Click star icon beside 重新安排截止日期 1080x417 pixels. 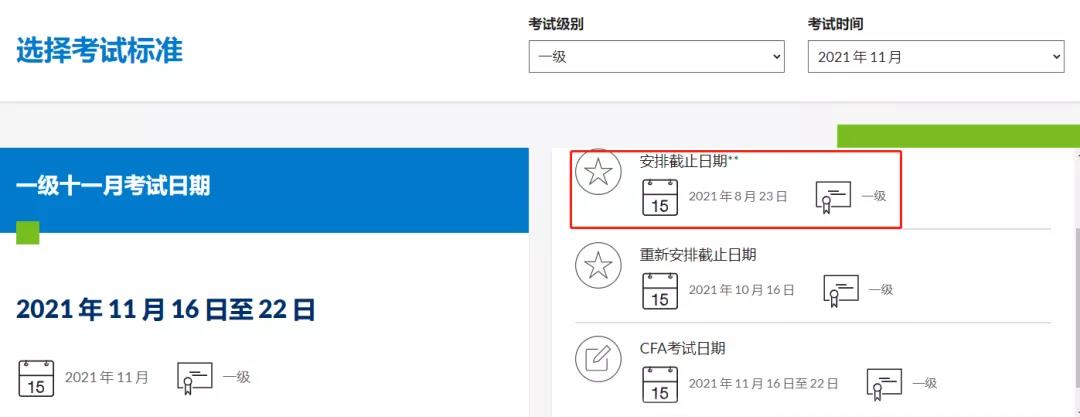click(599, 265)
